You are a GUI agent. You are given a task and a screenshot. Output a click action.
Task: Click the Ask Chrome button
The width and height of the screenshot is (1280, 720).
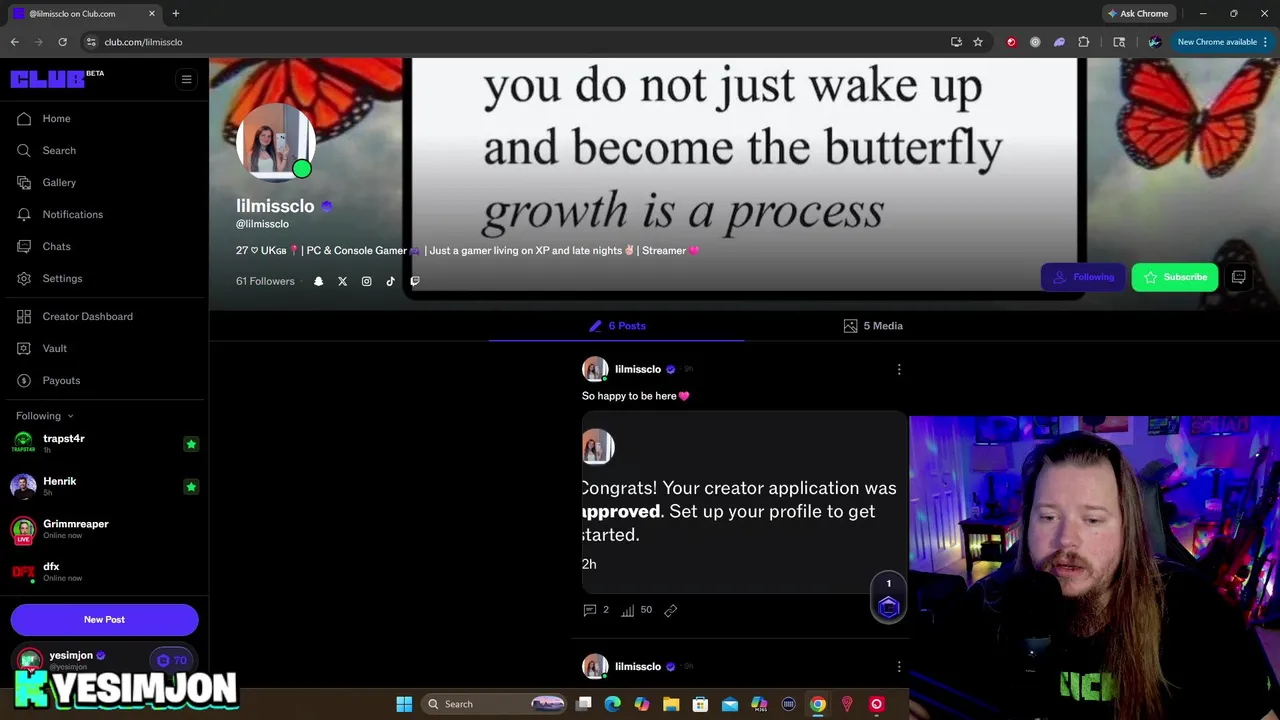pos(1138,14)
